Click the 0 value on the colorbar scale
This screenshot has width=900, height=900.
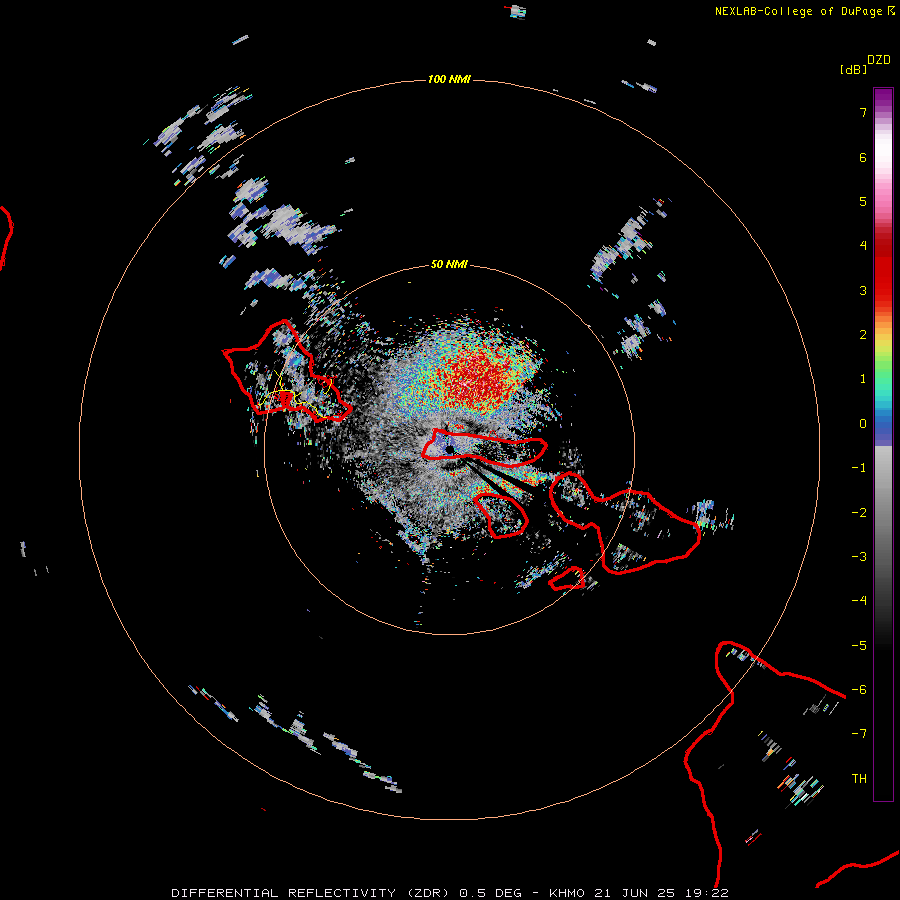point(863,424)
